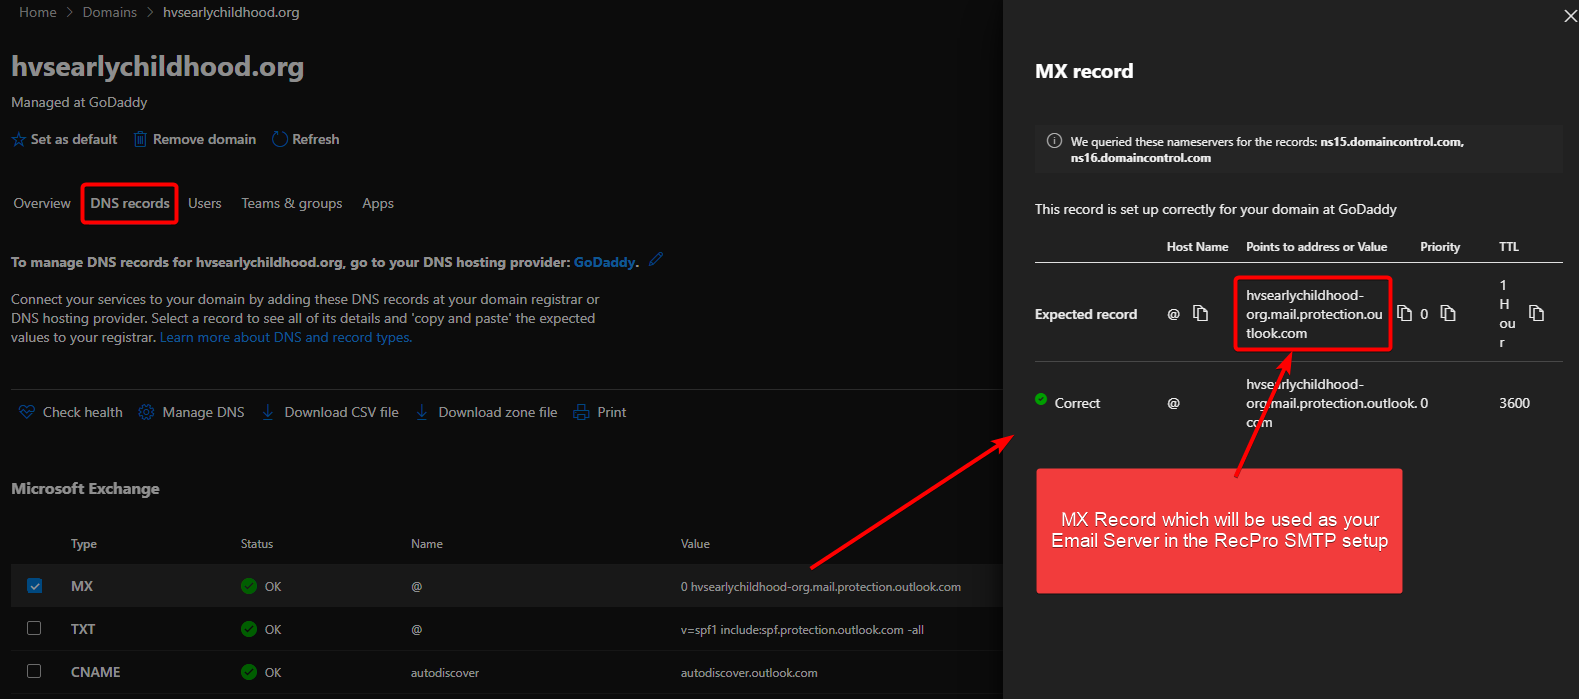Click the Correct row TTL value 3600
This screenshot has width=1579, height=699.
pyautogui.click(x=1514, y=403)
